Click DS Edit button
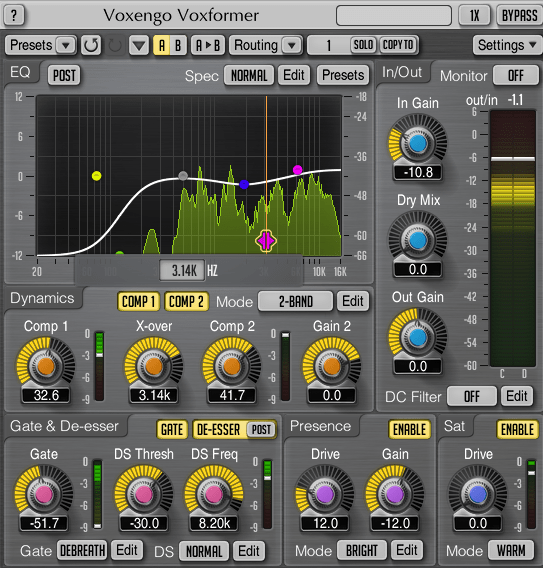543x568 pixels. 248,551
